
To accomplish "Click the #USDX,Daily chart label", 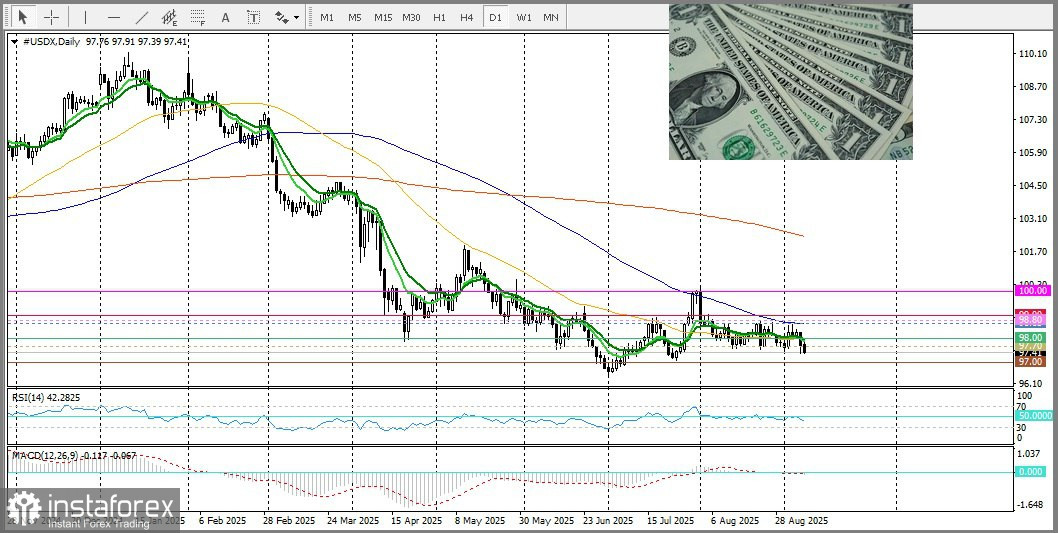I will point(51,42).
